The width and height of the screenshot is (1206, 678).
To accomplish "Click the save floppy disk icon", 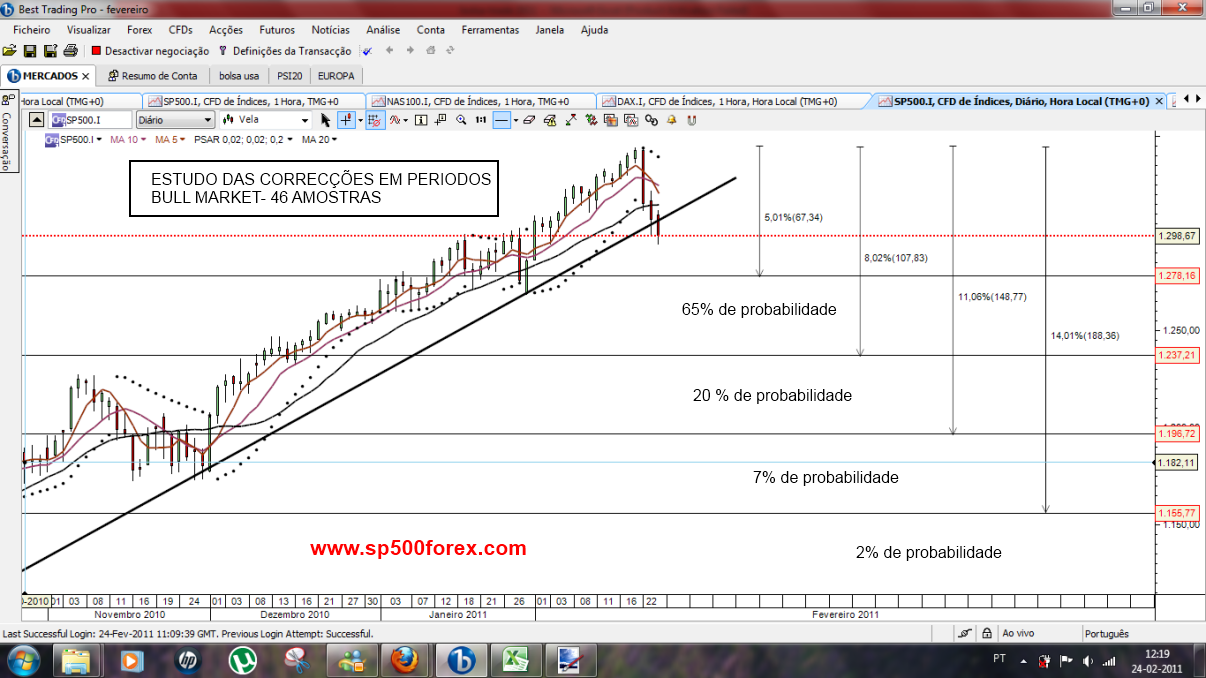I will click(30, 50).
